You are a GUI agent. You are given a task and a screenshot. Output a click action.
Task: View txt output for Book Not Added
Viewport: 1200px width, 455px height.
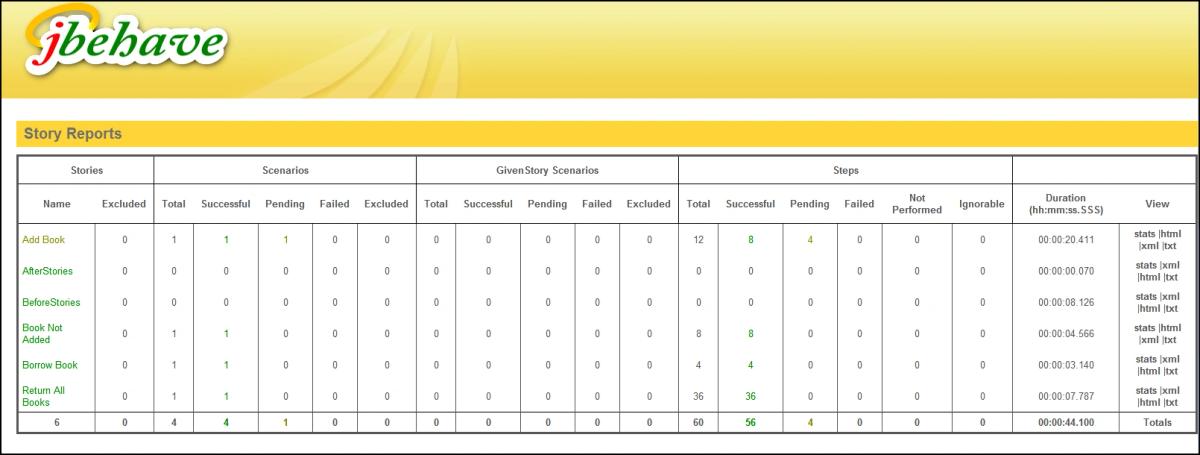coord(1168,340)
